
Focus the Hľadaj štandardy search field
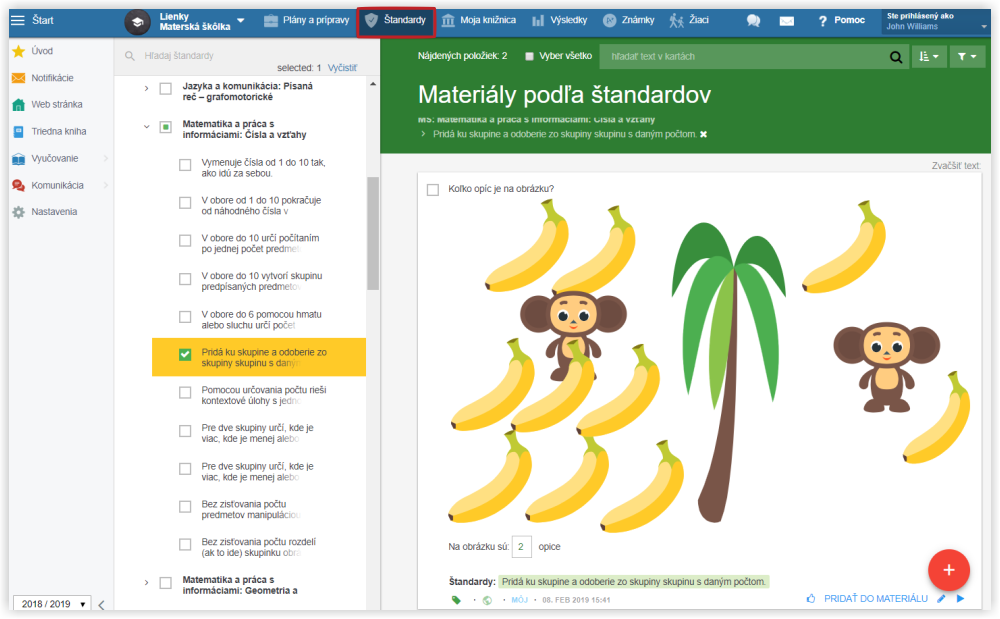(242, 56)
